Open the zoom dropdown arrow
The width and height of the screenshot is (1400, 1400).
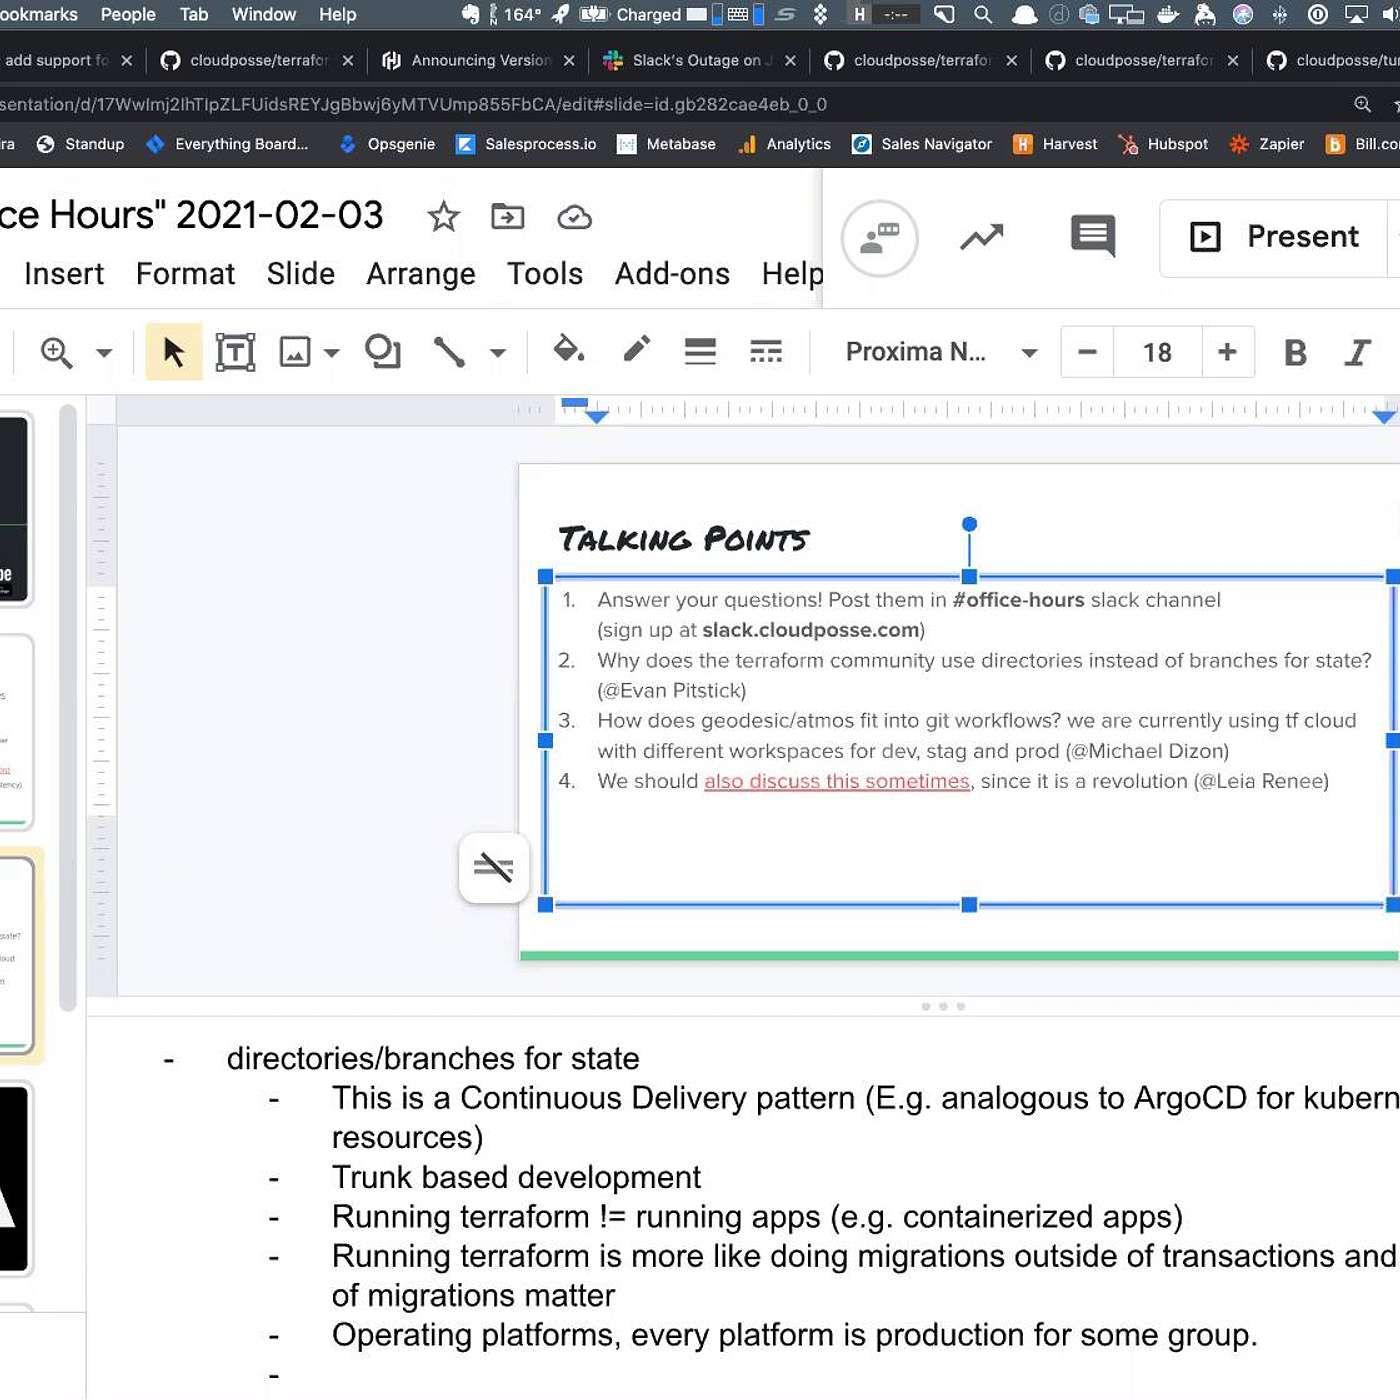tap(104, 353)
